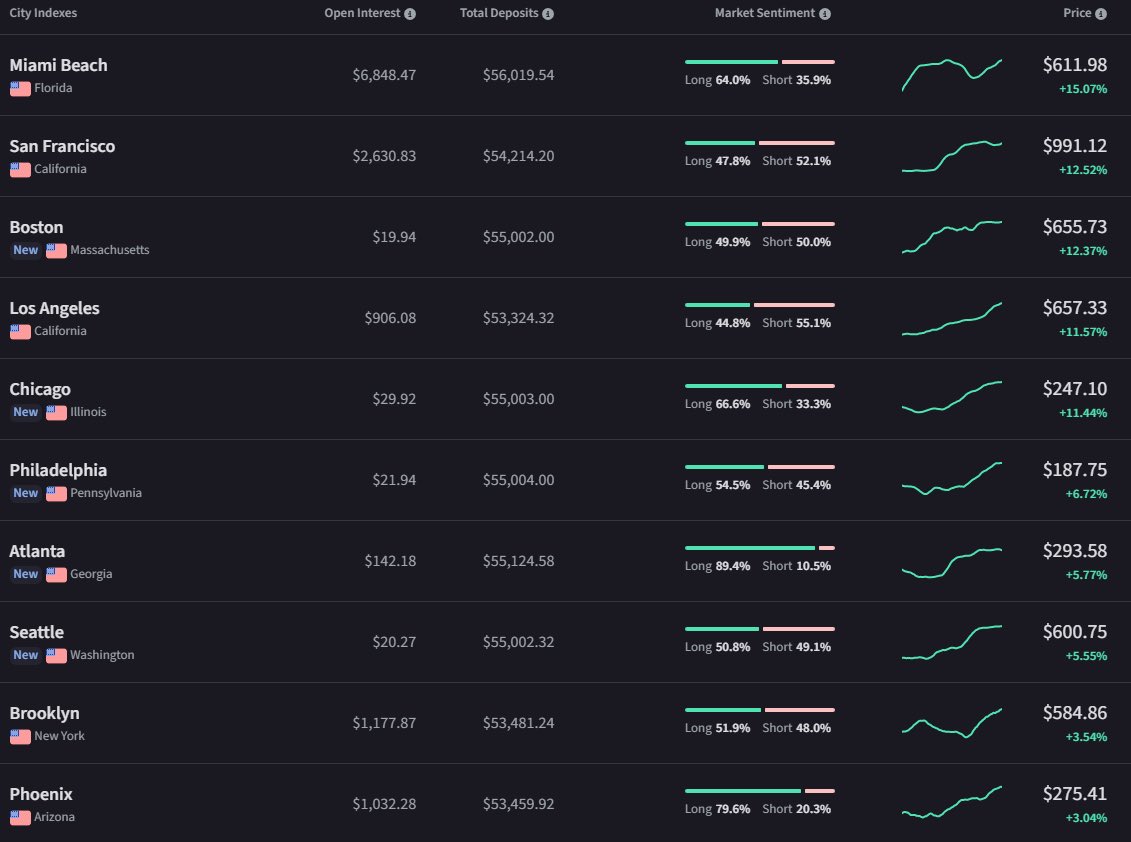1131x842 pixels.
Task: Click Atlanta's long sentiment bar
Action: [747, 547]
